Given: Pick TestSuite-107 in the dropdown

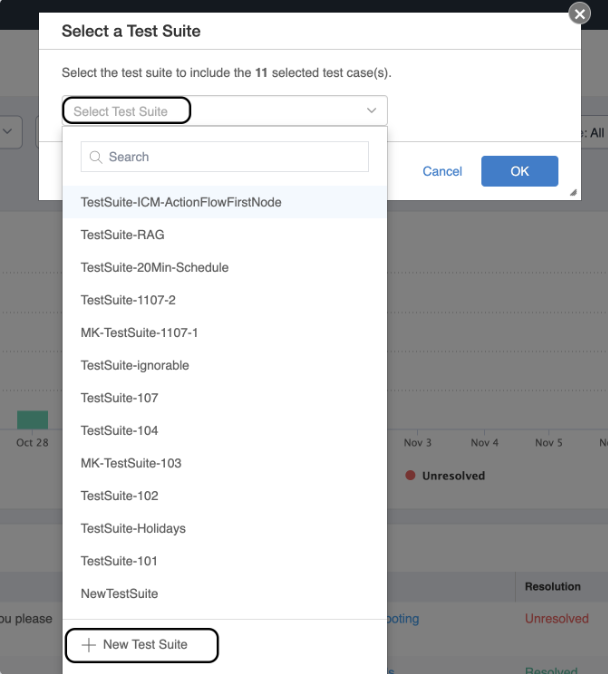Looking at the screenshot, I should pos(119,398).
